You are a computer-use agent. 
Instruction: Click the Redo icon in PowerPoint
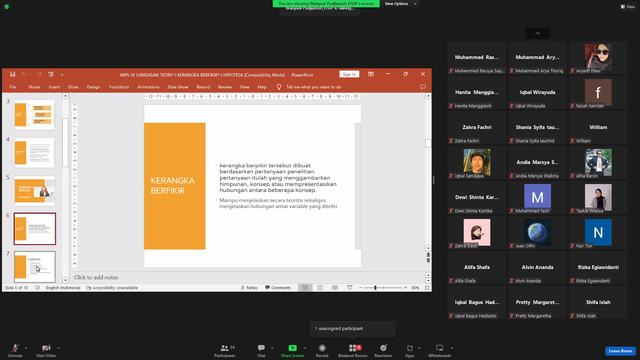pyautogui.click(x=39, y=74)
